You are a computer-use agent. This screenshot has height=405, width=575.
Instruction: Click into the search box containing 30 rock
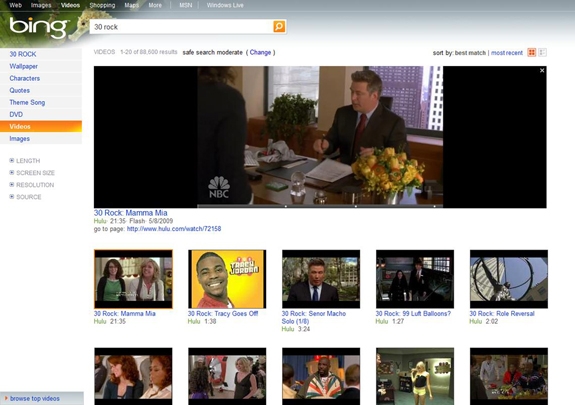181,27
